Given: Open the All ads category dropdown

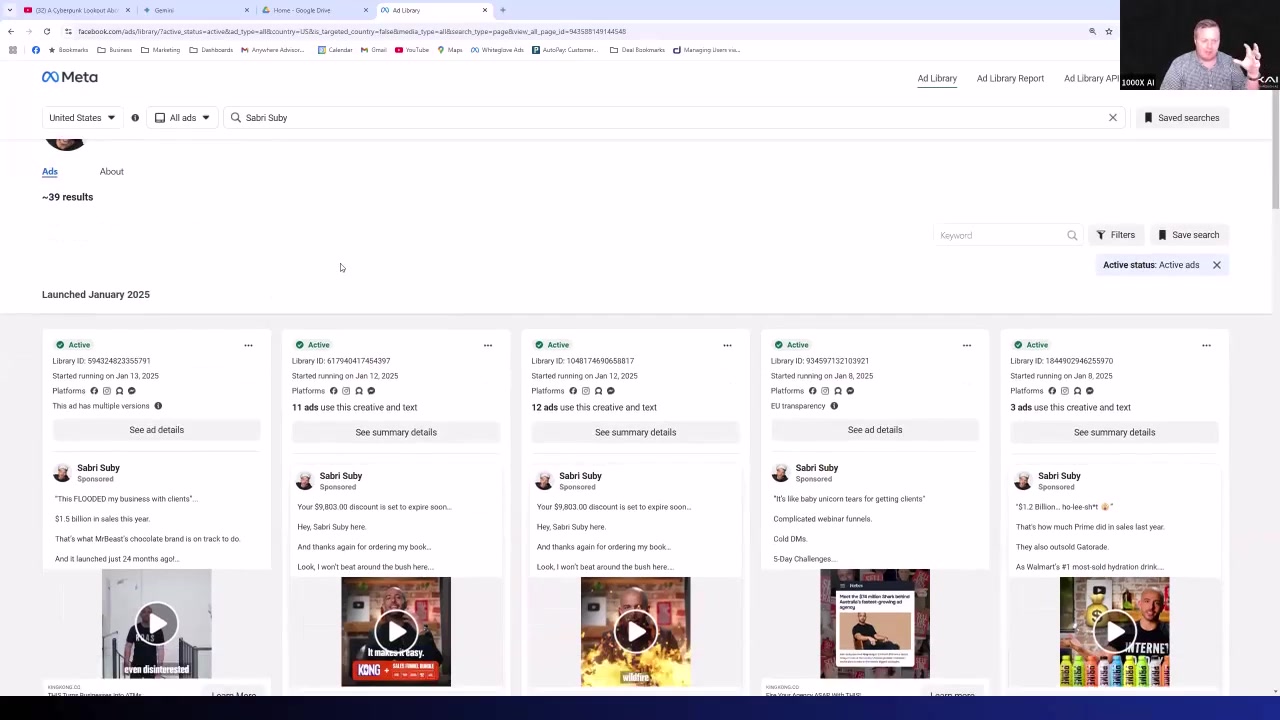Looking at the screenshot, I should (x=182, y=118).
